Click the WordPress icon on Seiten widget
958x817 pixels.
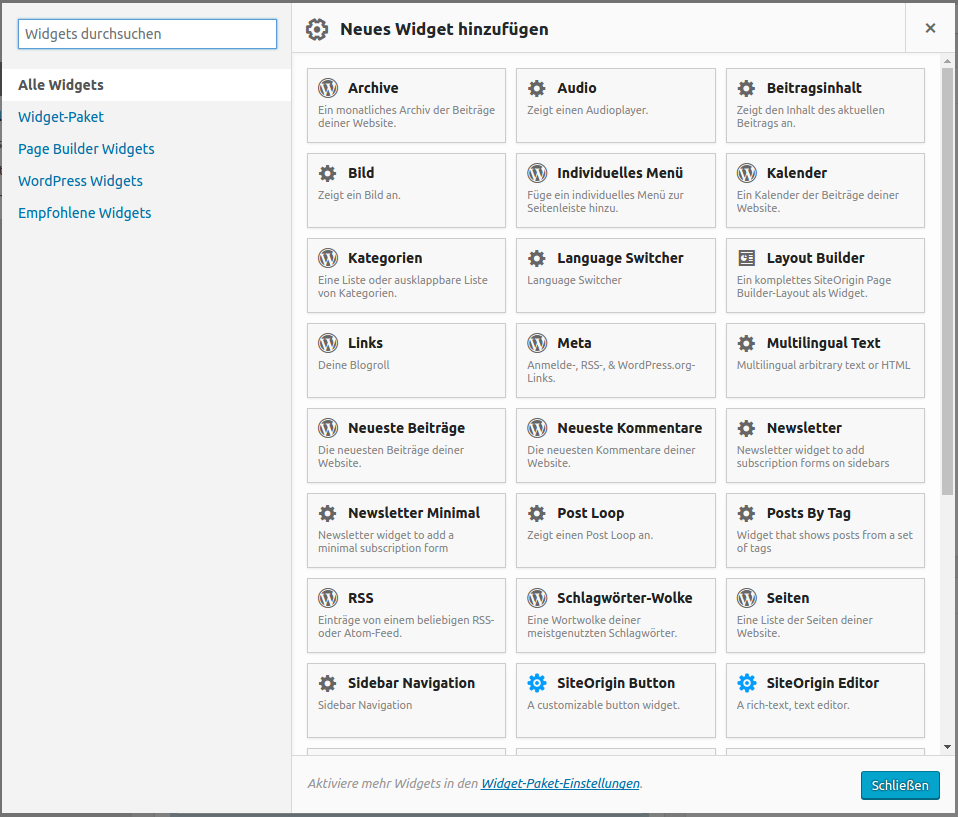coord(747,598)
